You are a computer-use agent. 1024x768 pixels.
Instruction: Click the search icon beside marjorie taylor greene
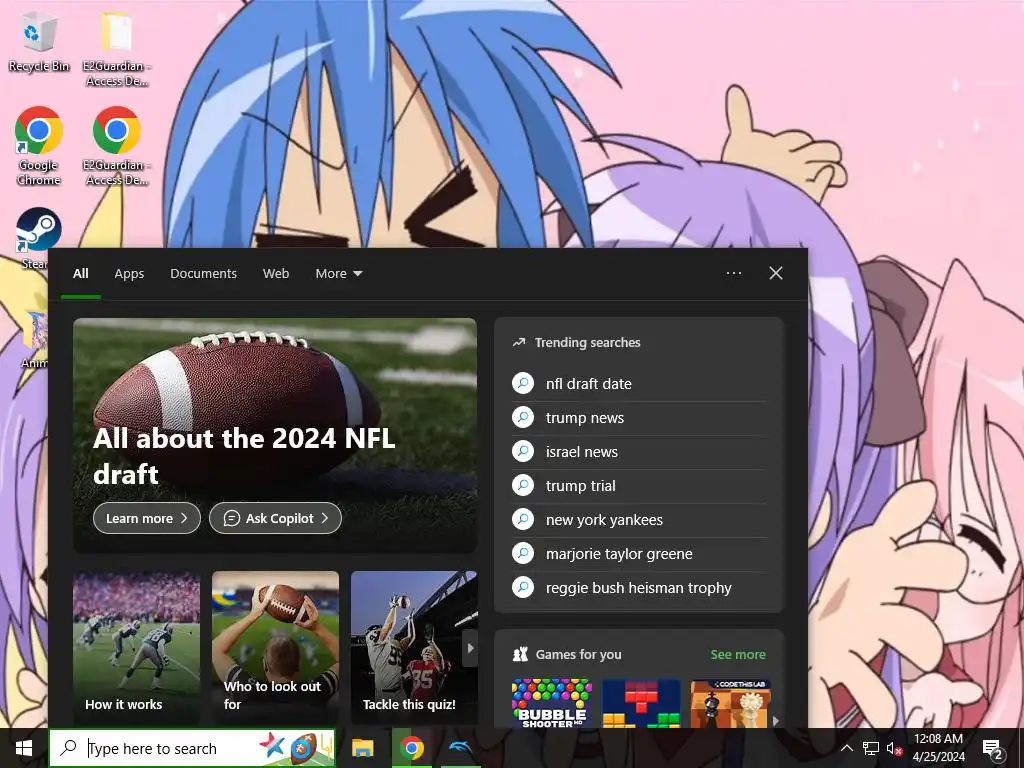(x=522, y=553)
